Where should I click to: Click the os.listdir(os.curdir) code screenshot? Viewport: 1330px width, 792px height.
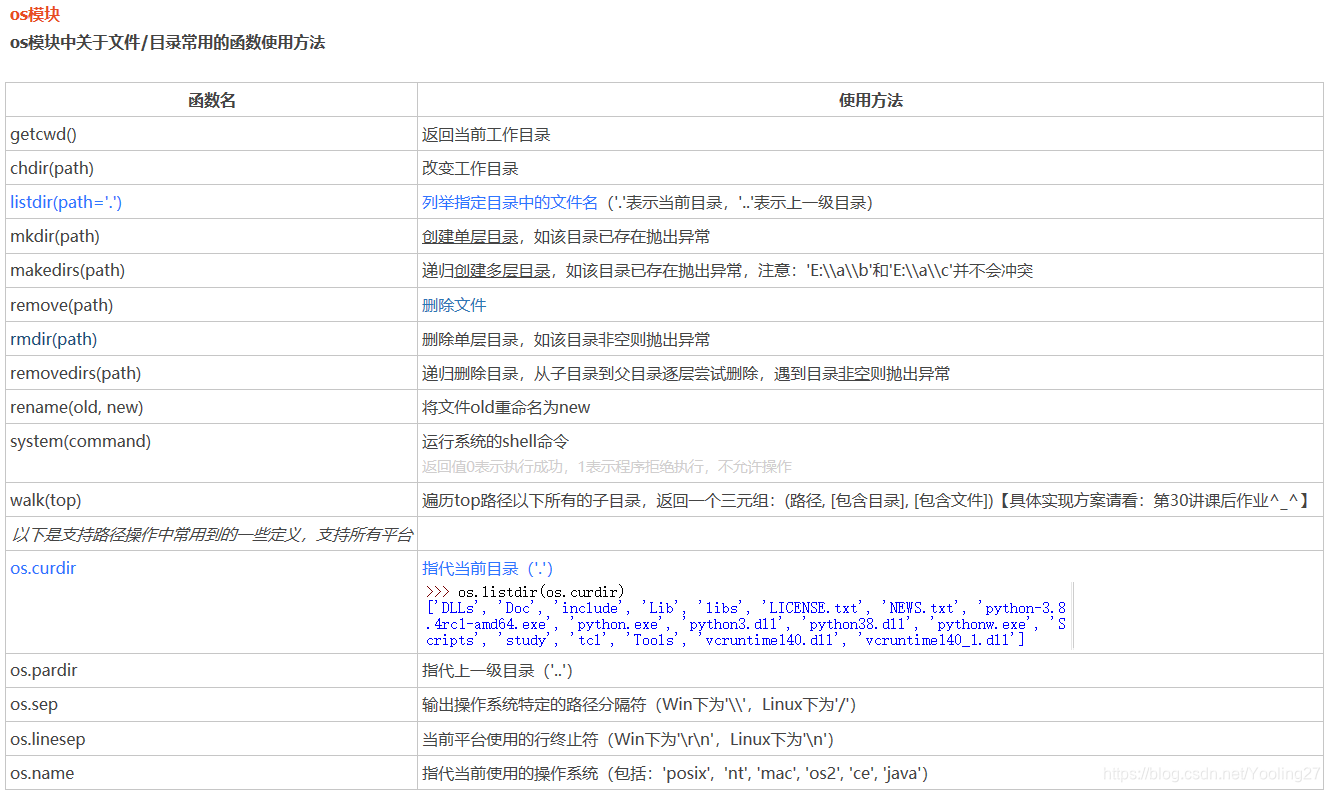(747, 615)
